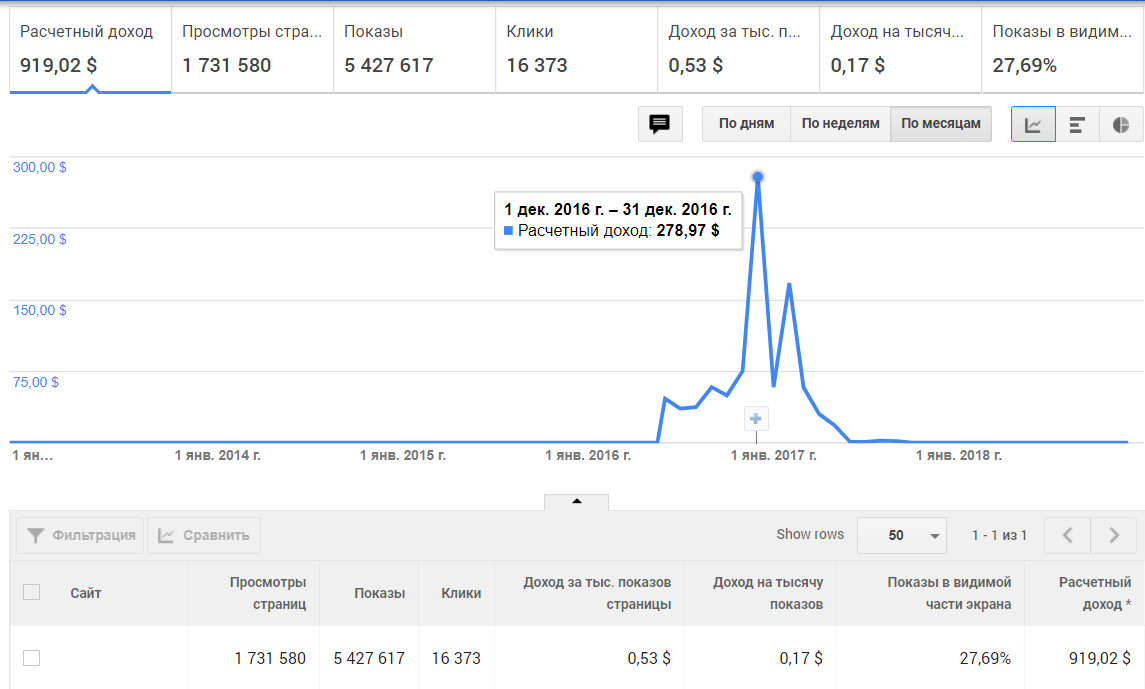This screenshot has height=689, width=1145.
Task: Open the Show rows 50 dropdown
Action: point(902,535)
